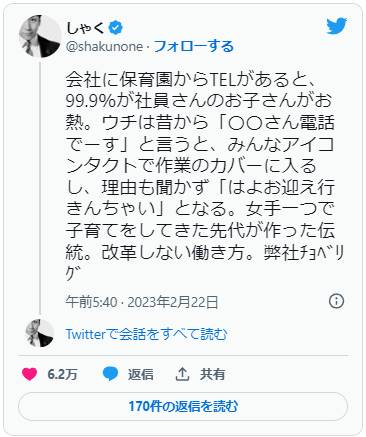Click the 170件の返信を読む button
Screen dimensions: 366x437
pos(183,406)
